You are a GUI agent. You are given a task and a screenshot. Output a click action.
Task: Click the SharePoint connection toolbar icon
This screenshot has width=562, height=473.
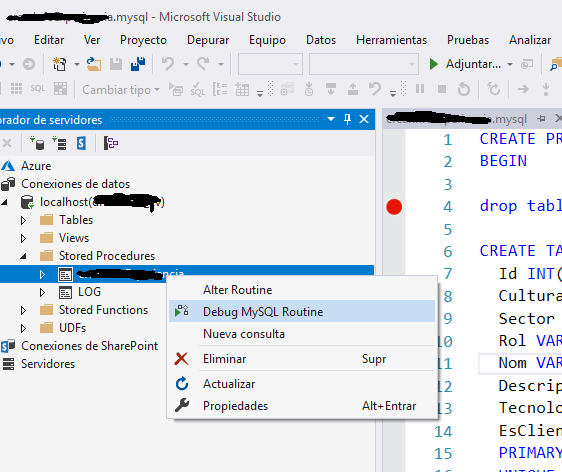pyautogui.click(x=81, y=143)
